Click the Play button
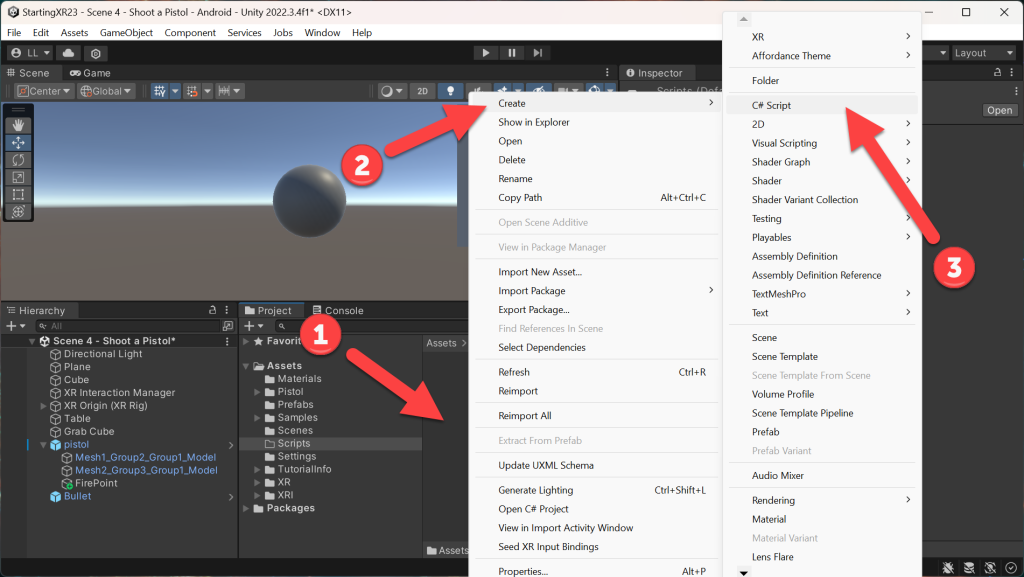The width and height of the screenshot is (1024, 577). (x=485, y=53)
